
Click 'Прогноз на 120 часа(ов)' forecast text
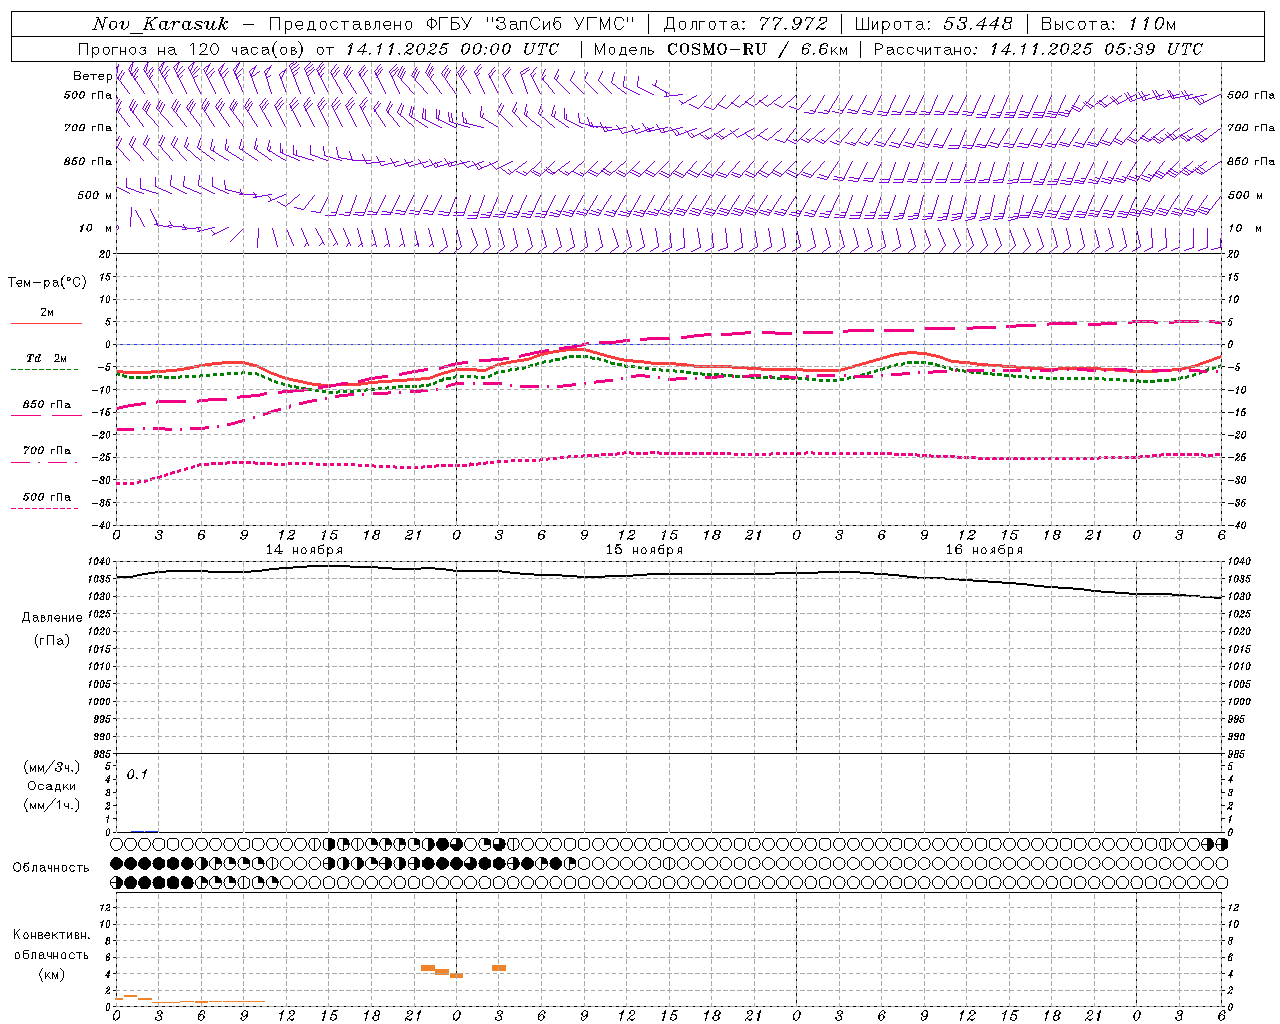(192, 49)
